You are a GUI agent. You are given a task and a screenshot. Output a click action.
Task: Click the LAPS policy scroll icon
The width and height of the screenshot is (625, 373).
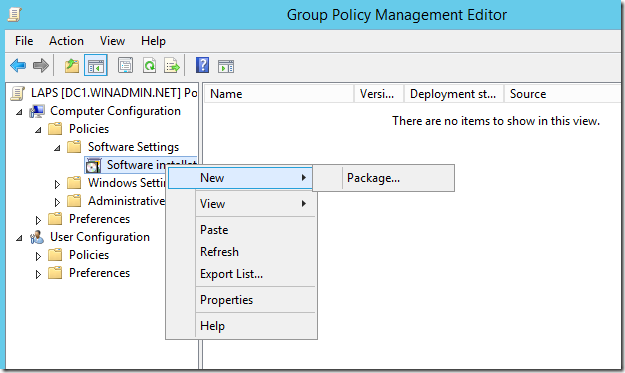click(x=18, y=93)
